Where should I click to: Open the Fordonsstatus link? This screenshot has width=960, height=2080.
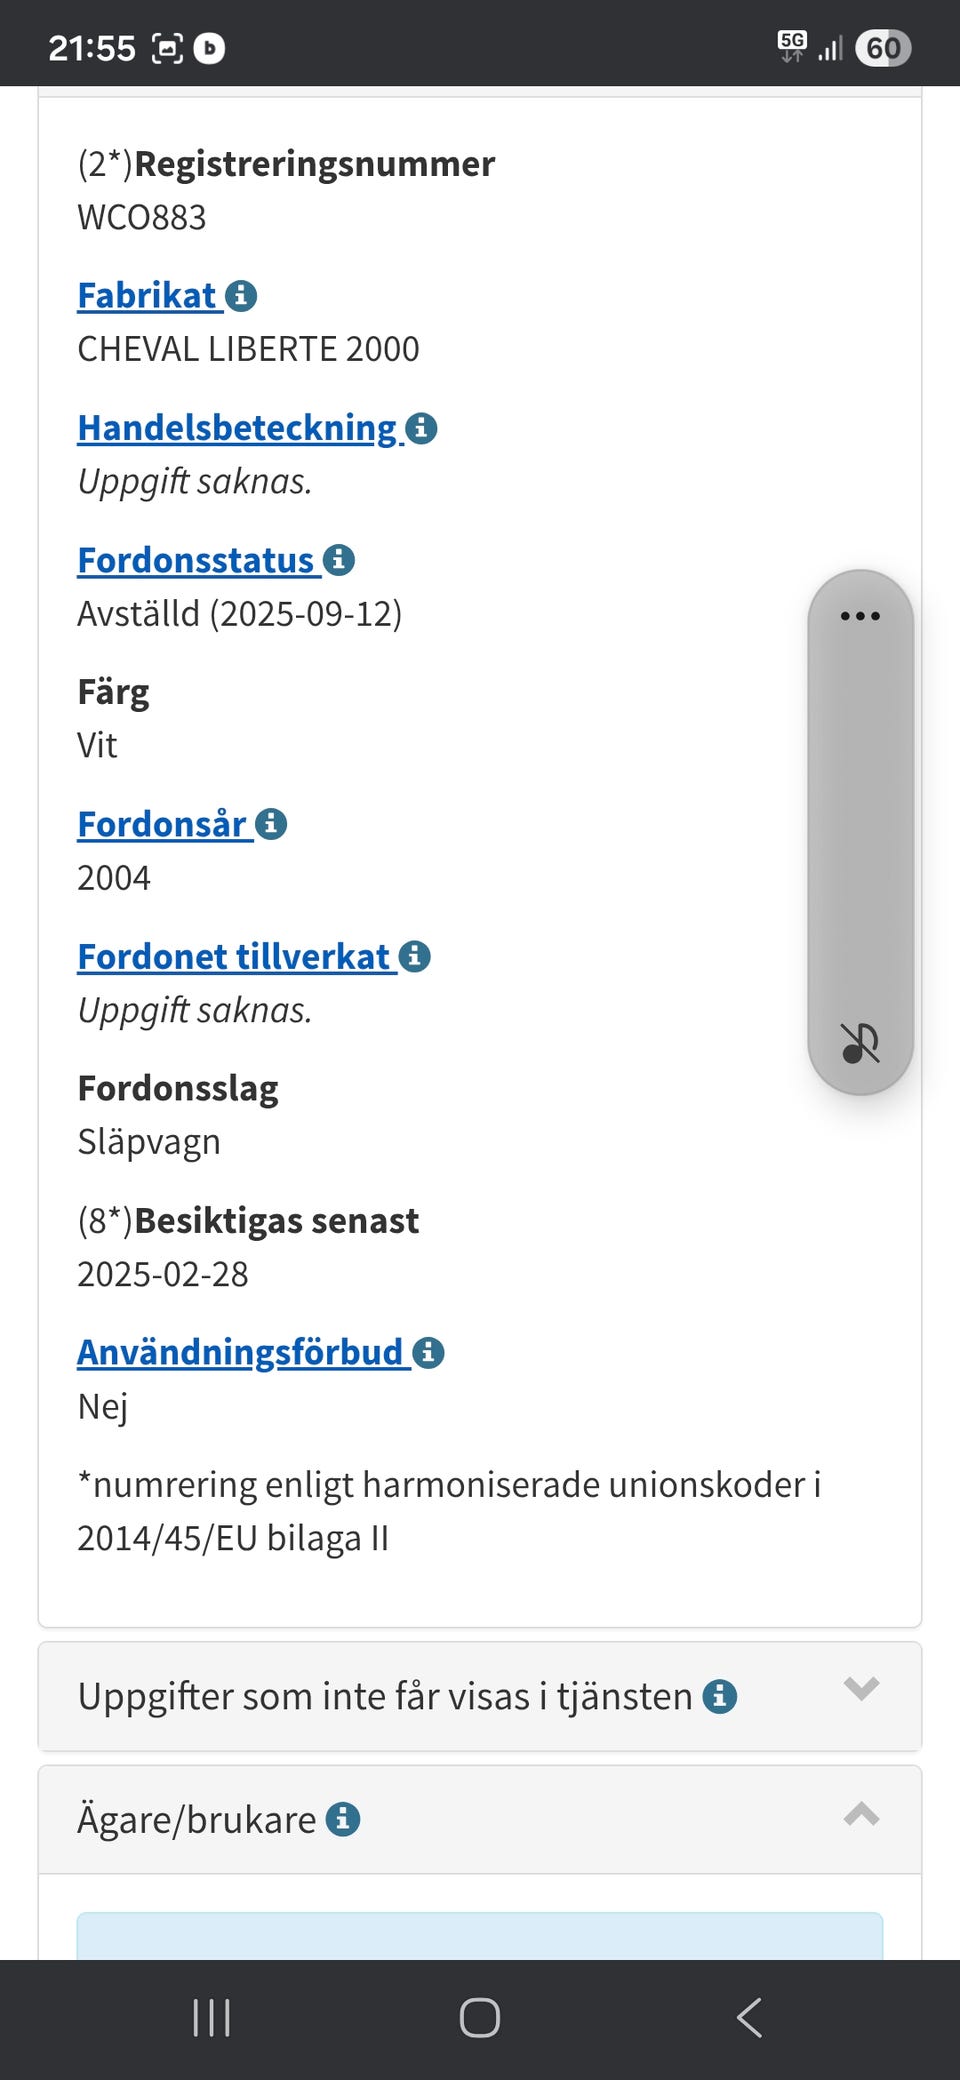click(196, 560)
